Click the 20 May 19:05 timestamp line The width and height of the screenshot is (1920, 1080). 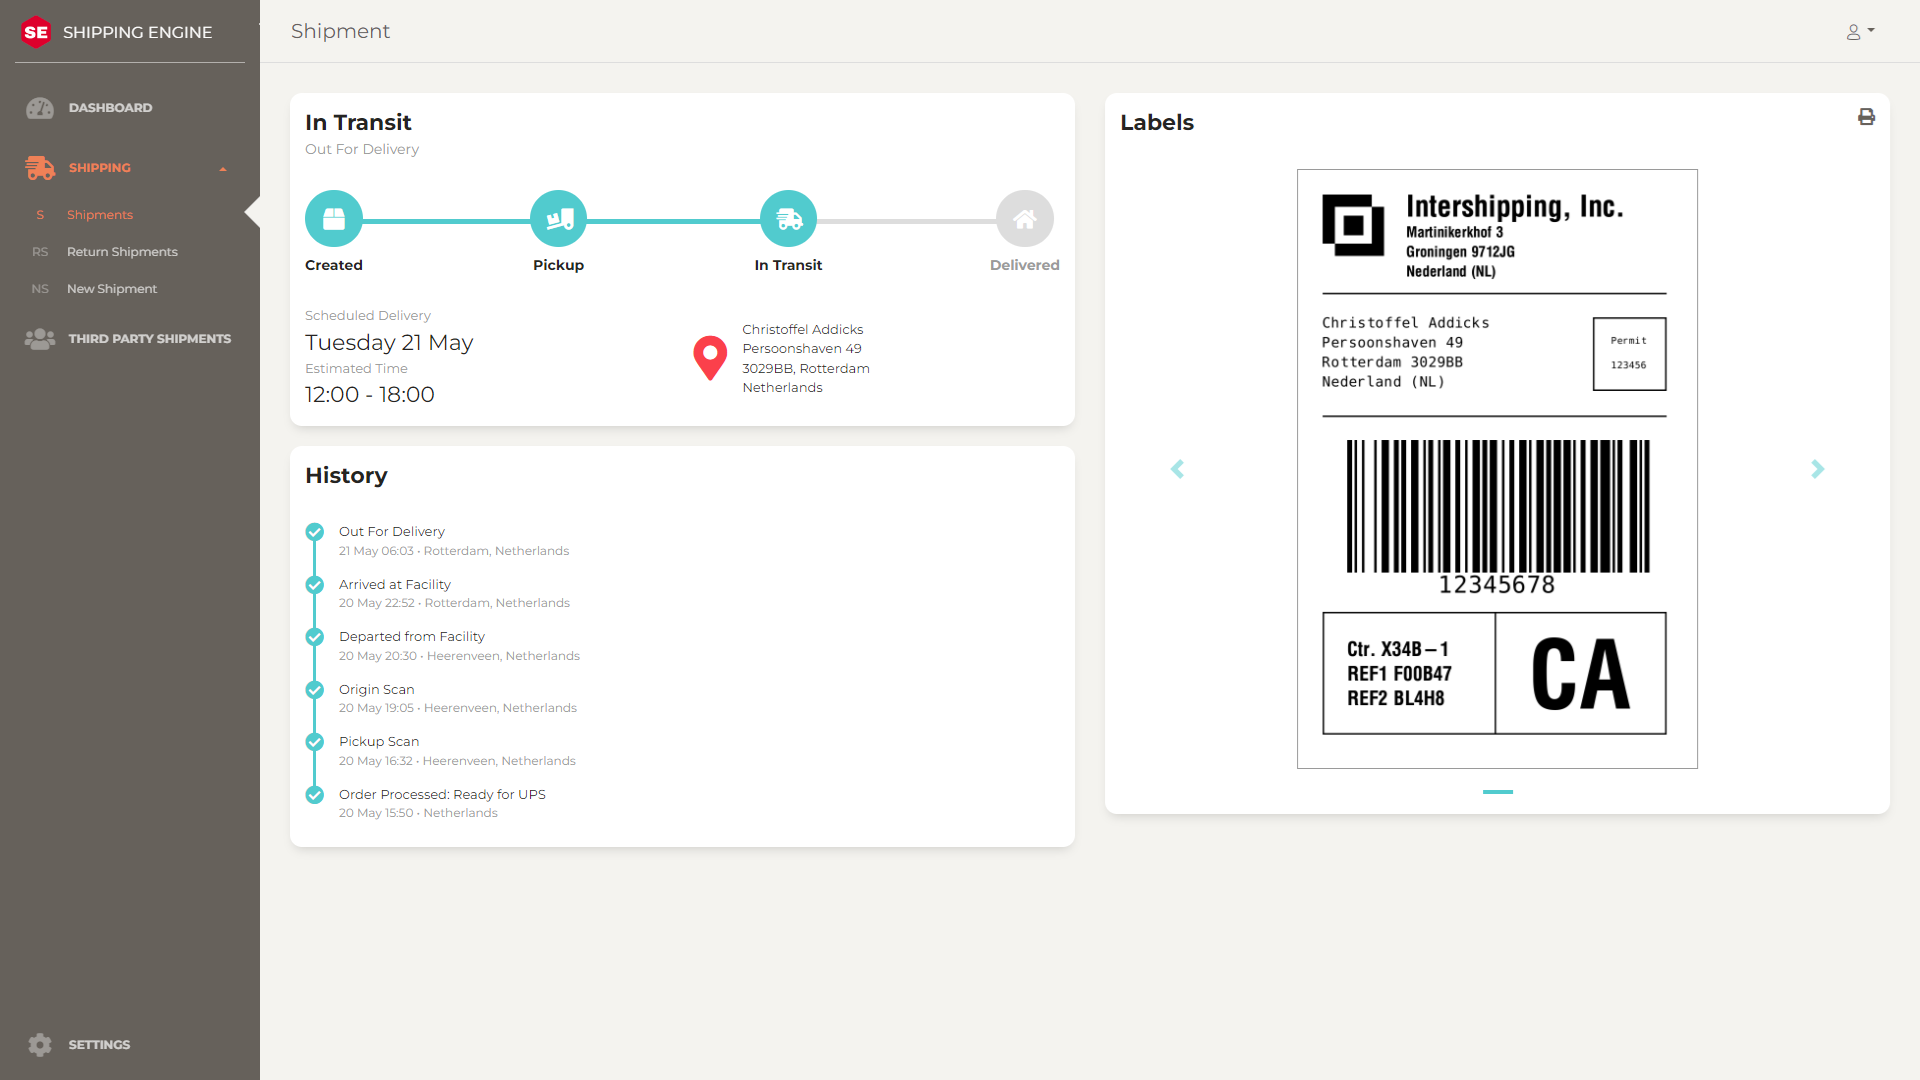458,708
